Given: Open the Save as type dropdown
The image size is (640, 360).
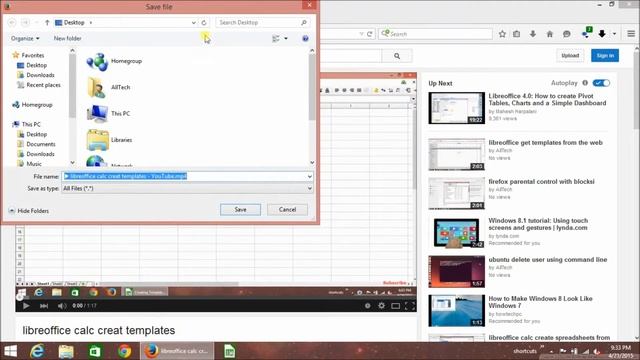Looking at the screenshot, I should pyautogui.click(x=187, y=188).
